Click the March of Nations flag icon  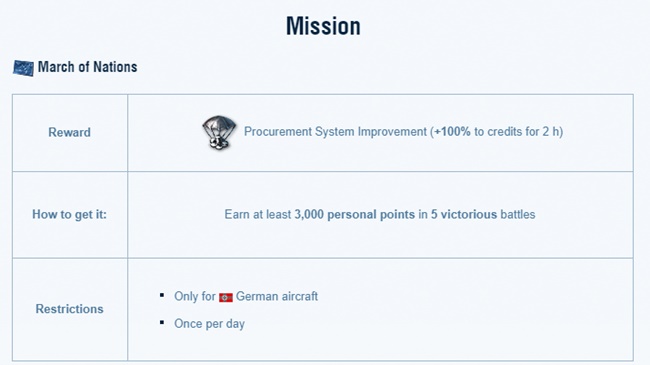23,68
